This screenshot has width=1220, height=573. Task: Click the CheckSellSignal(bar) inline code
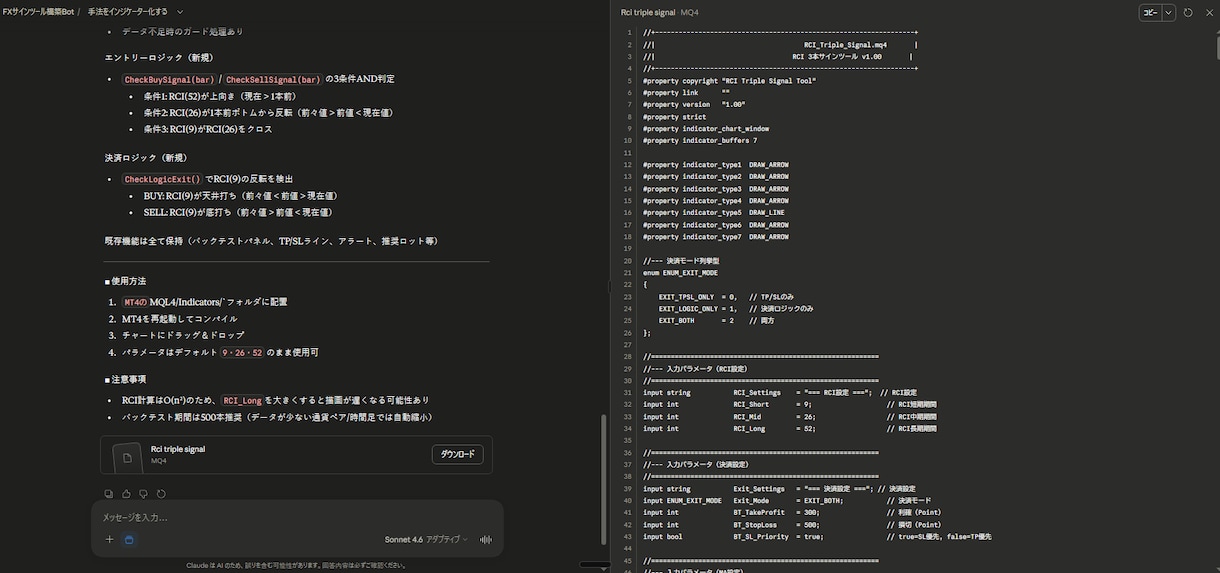[273, 80]
